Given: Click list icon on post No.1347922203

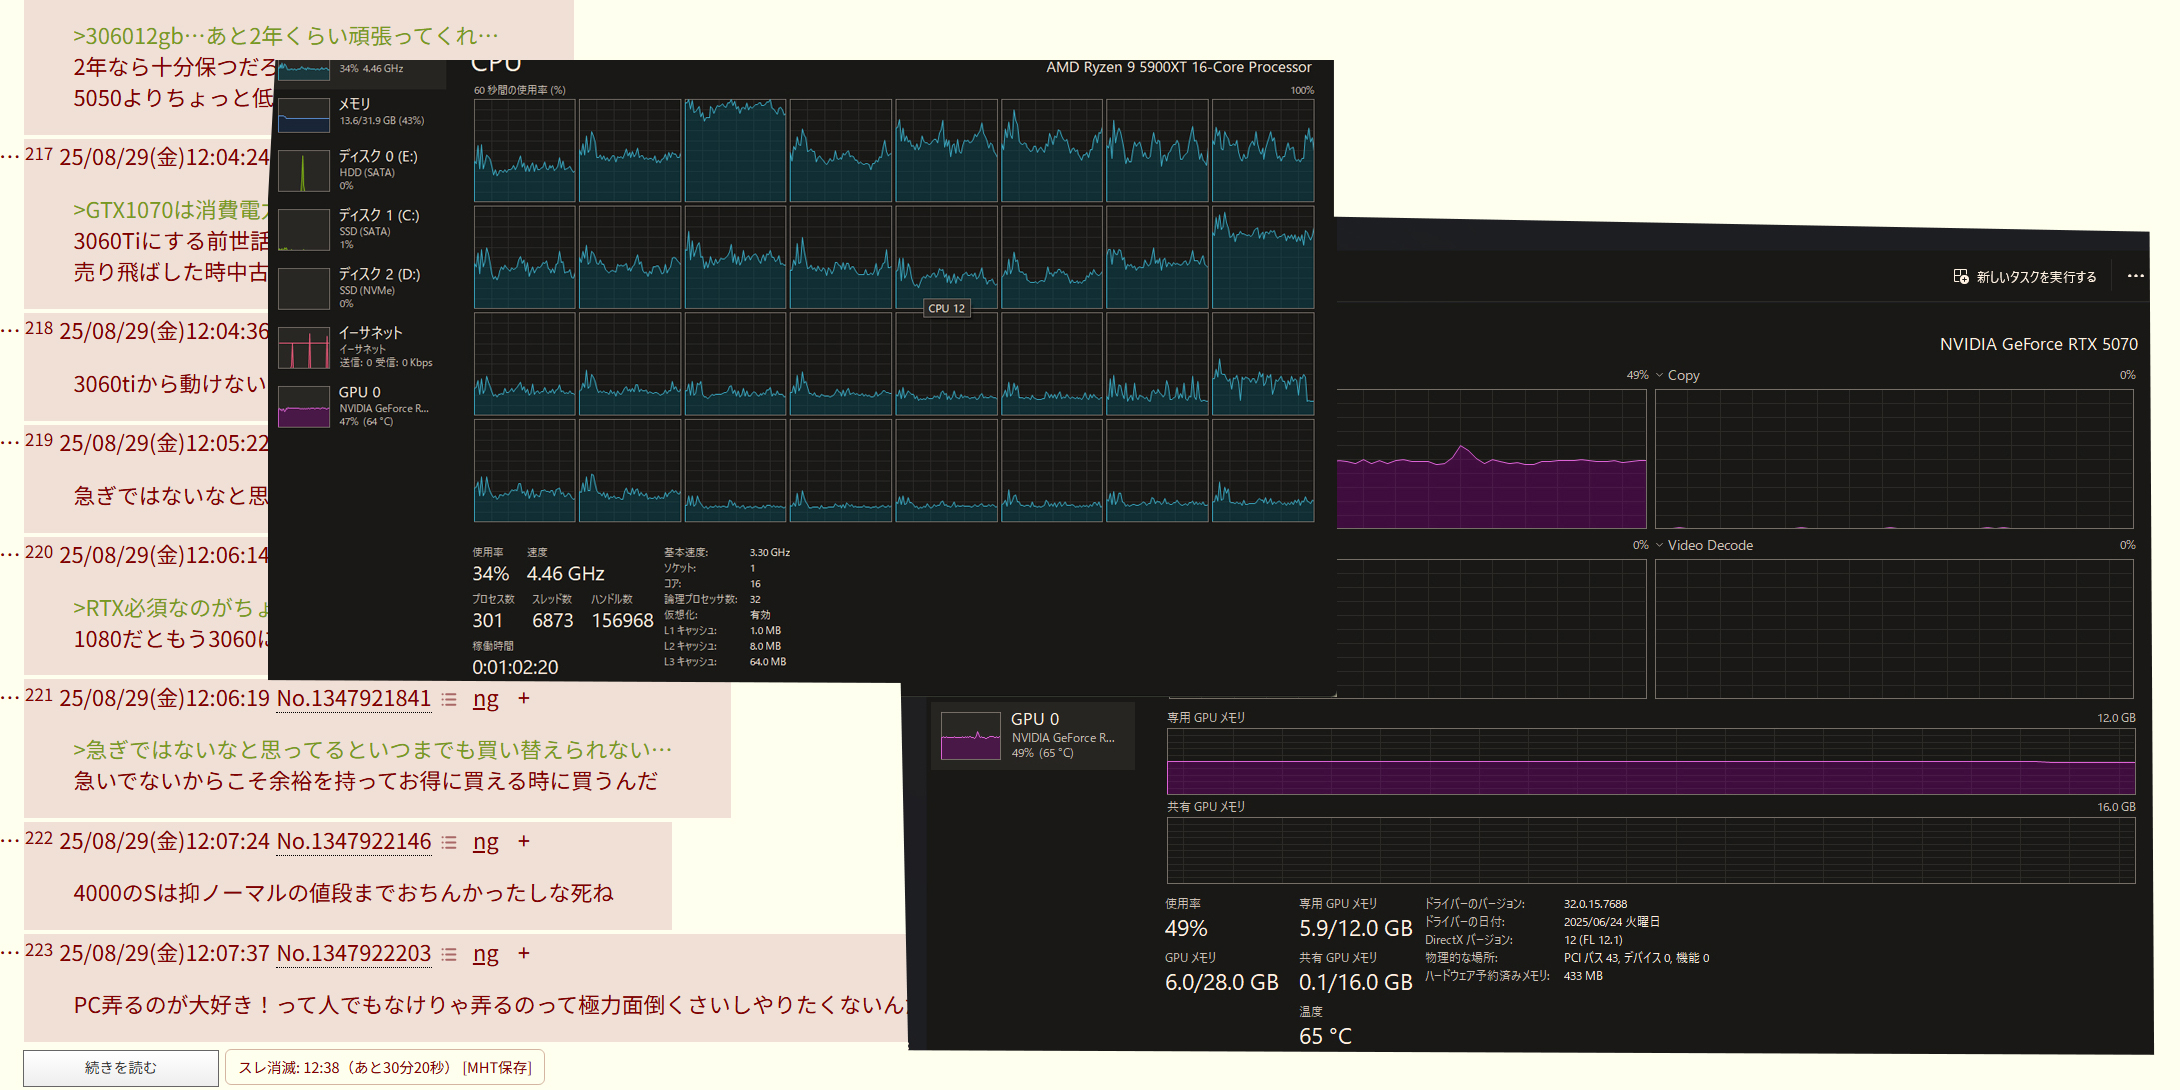Looking at the screenshot, I should (449, 954).
